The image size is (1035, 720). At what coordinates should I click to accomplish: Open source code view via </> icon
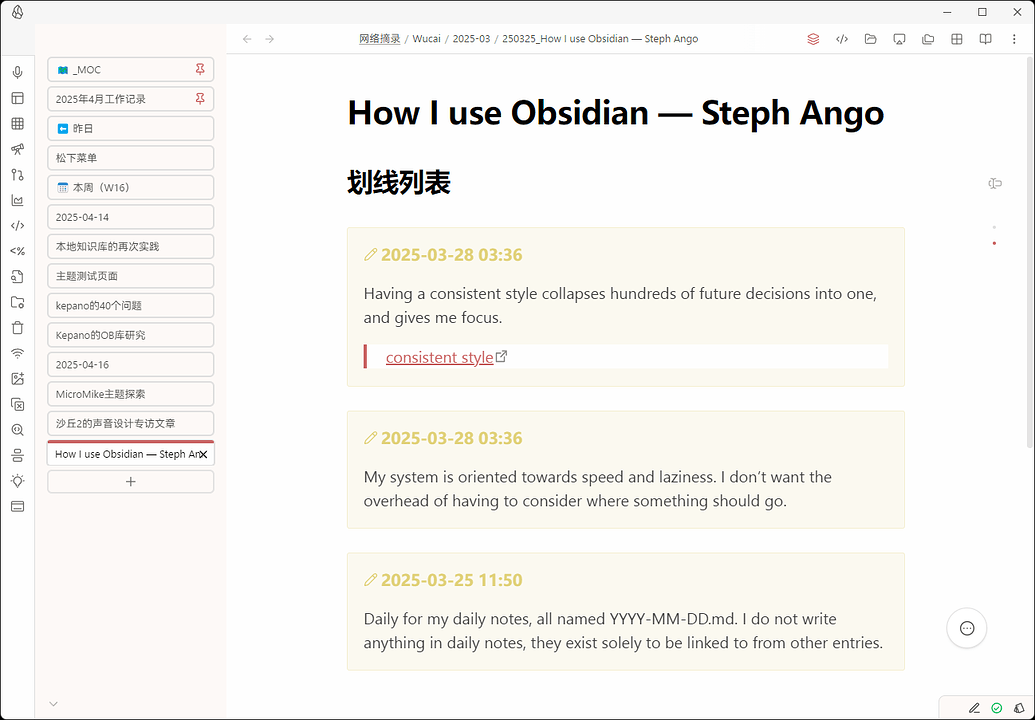pyautogui.click(x=842, y=39)
